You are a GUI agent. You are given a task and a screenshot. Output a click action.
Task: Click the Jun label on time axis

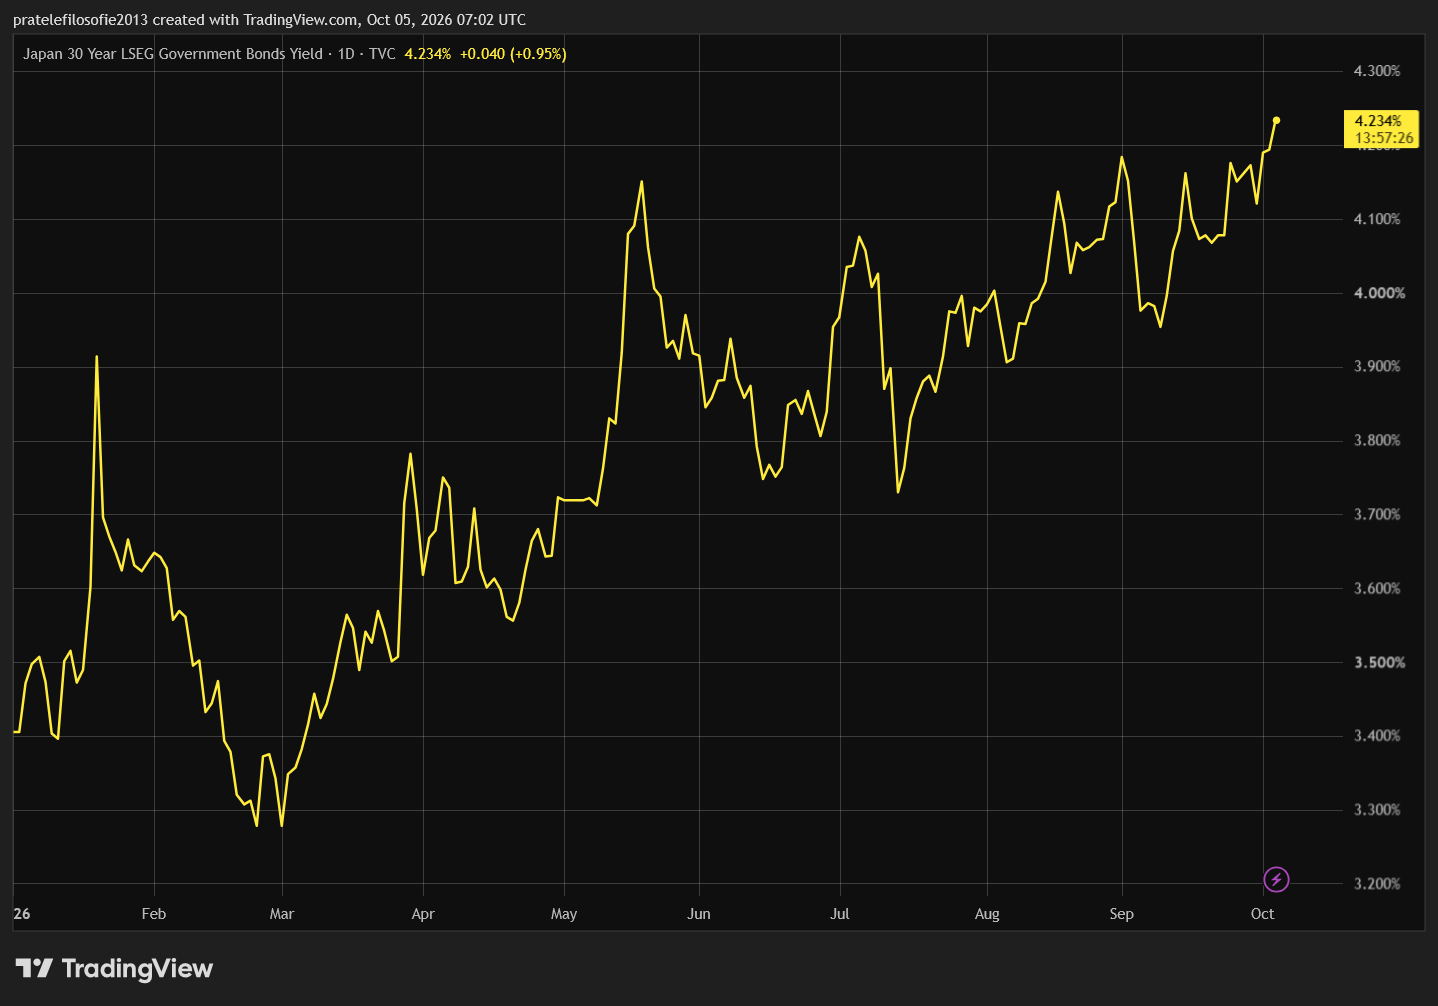pos(699,914)
